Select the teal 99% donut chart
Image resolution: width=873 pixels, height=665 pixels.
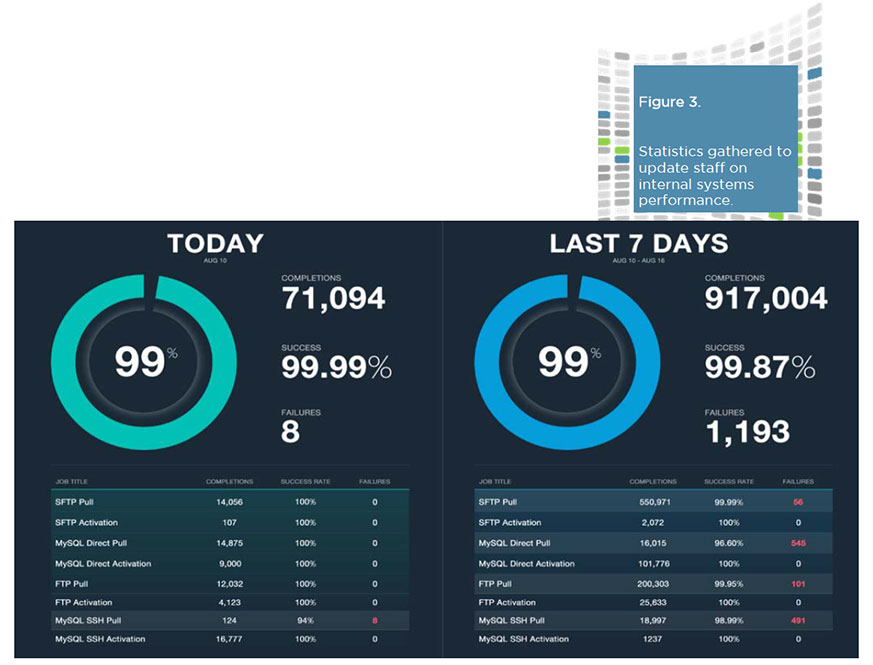(x=144, y=362)
